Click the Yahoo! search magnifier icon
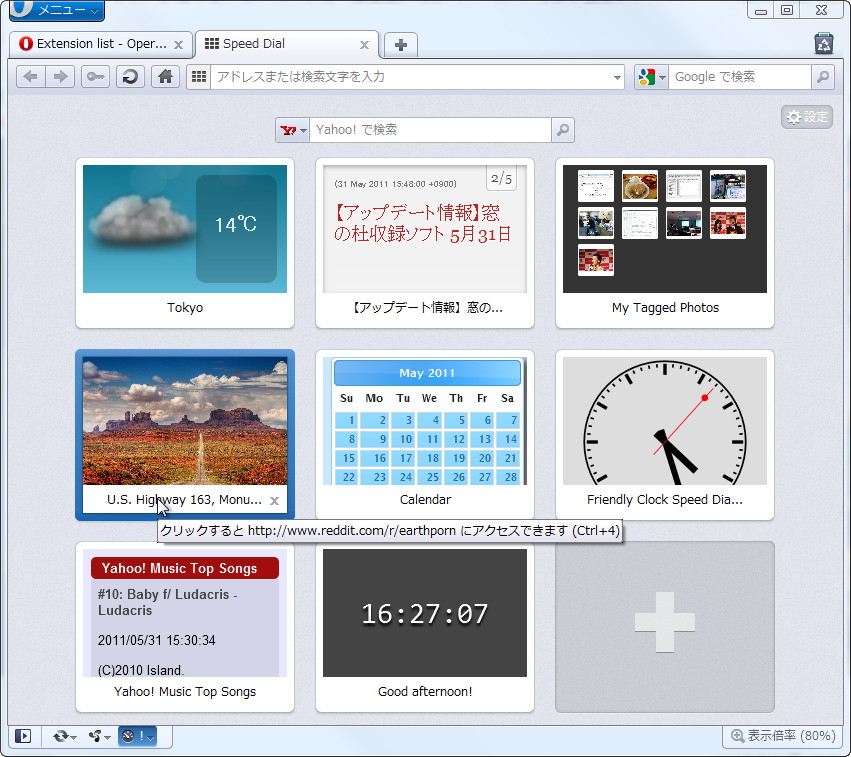 point(562,130)
